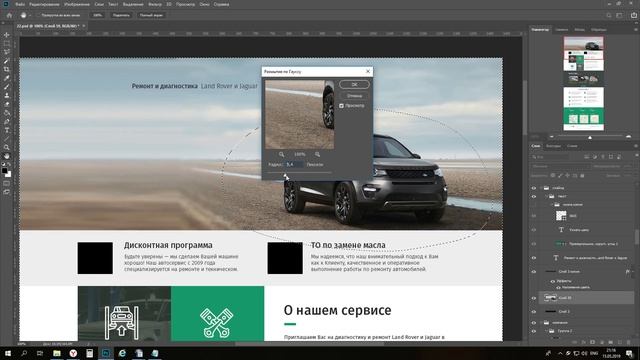
Task: Hide the Слой 3 layer
Action: (533, 311)
